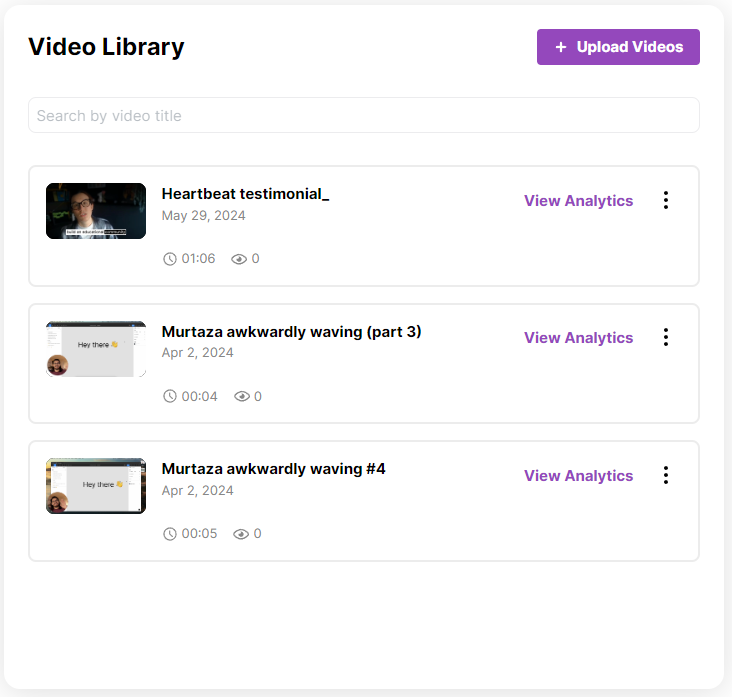Select the Murtaza awkwardly waving (part 3) title

tap(291, 331)
